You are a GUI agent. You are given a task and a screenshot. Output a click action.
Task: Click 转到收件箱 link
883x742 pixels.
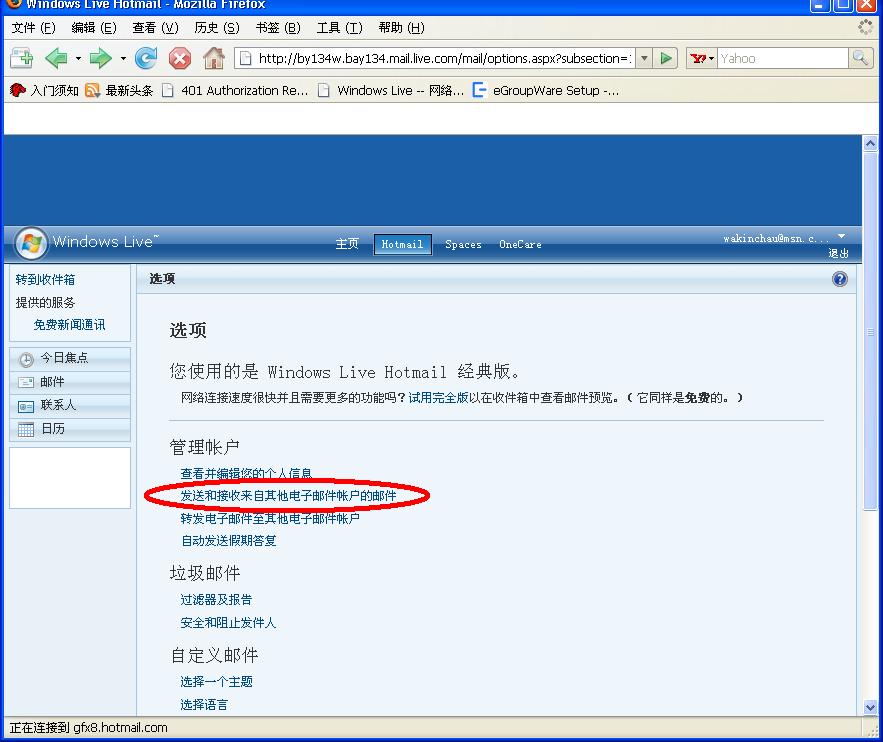(x=45, y=280)
